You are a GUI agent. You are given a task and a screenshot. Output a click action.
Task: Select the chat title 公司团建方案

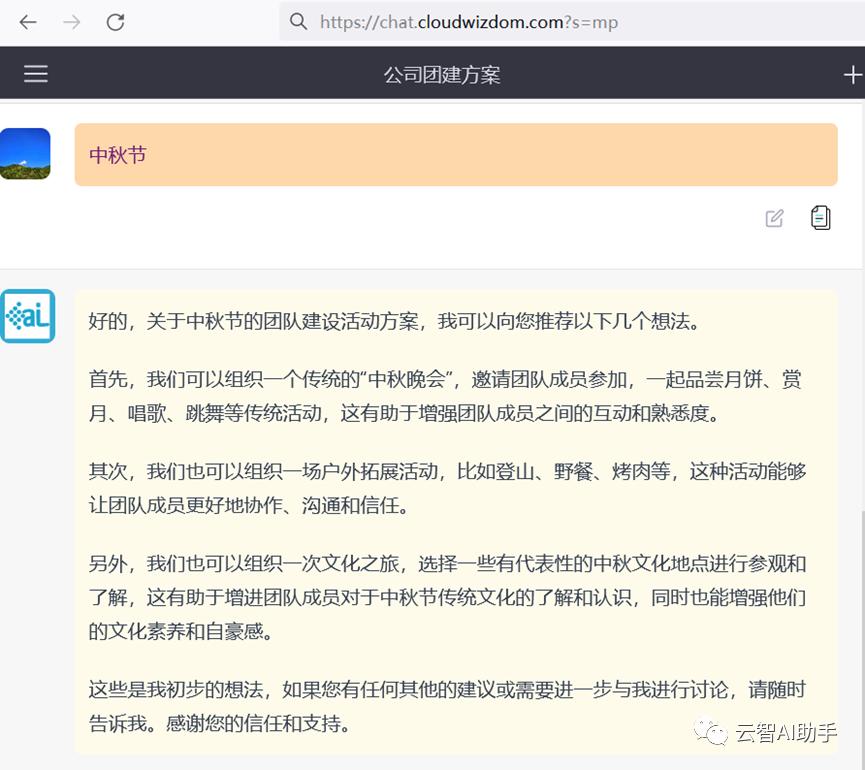tap(441, 73)
